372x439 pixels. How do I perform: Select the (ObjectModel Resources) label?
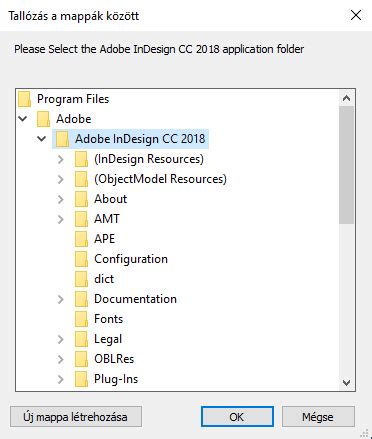pos(160,179)
